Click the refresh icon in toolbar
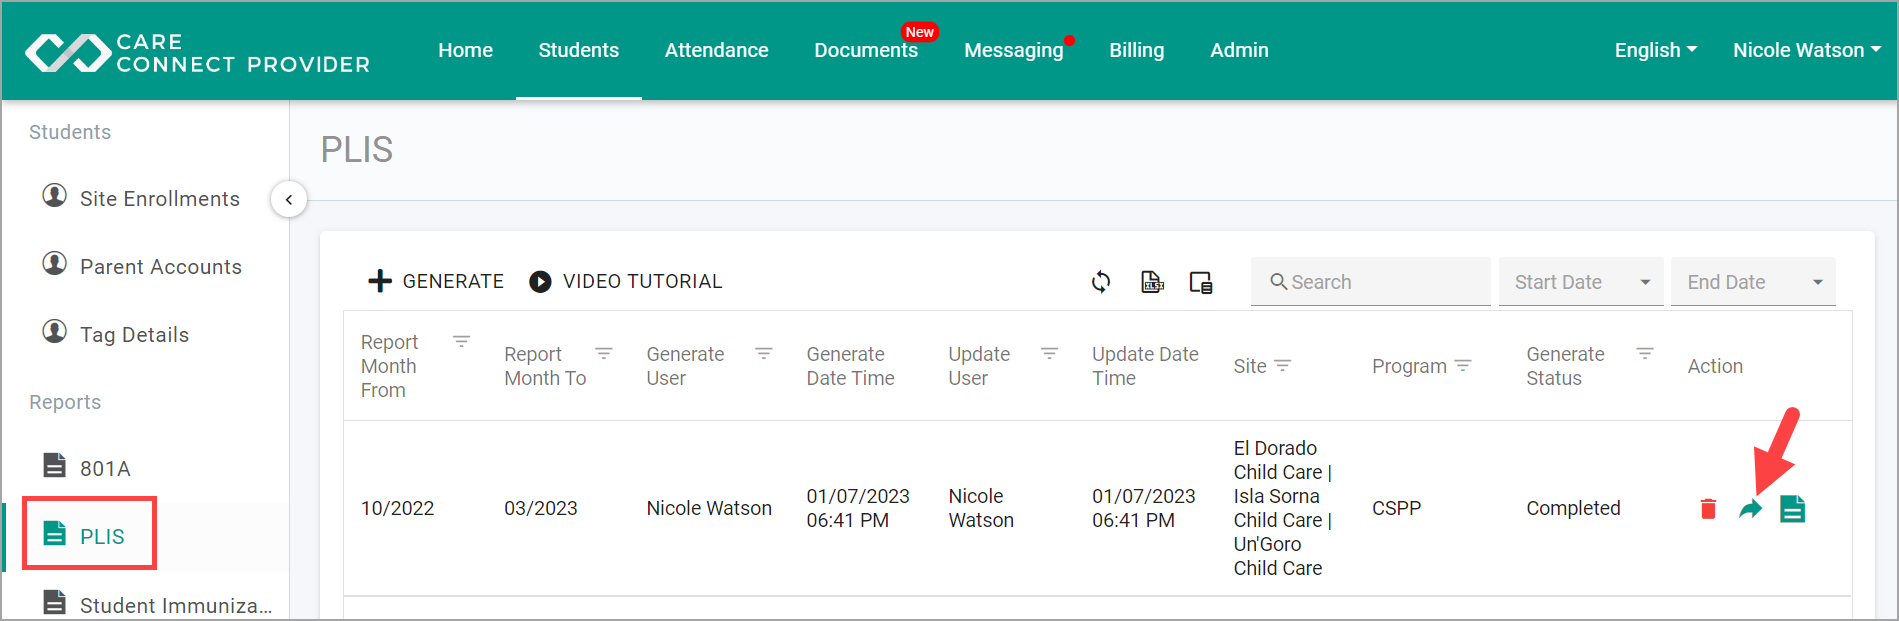The width and height of the screenshot is (1899, 621). [1101, 282]
